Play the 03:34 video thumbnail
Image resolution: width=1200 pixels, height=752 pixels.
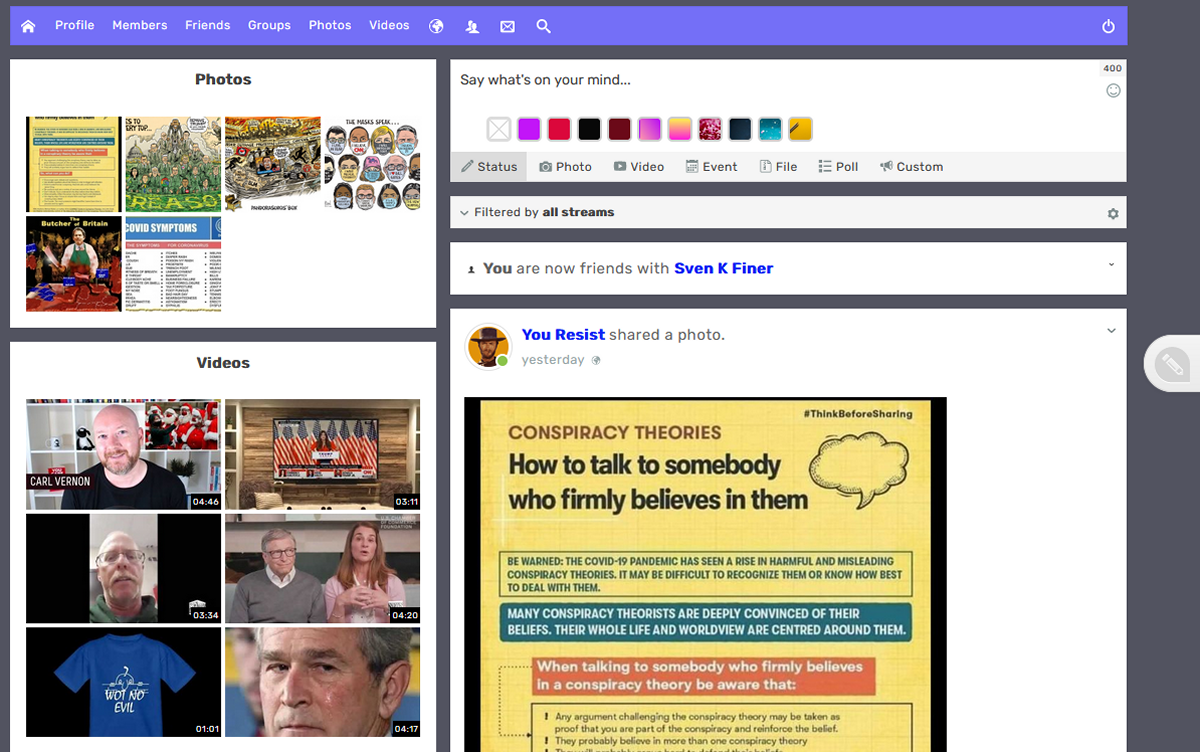pos(123,569)
